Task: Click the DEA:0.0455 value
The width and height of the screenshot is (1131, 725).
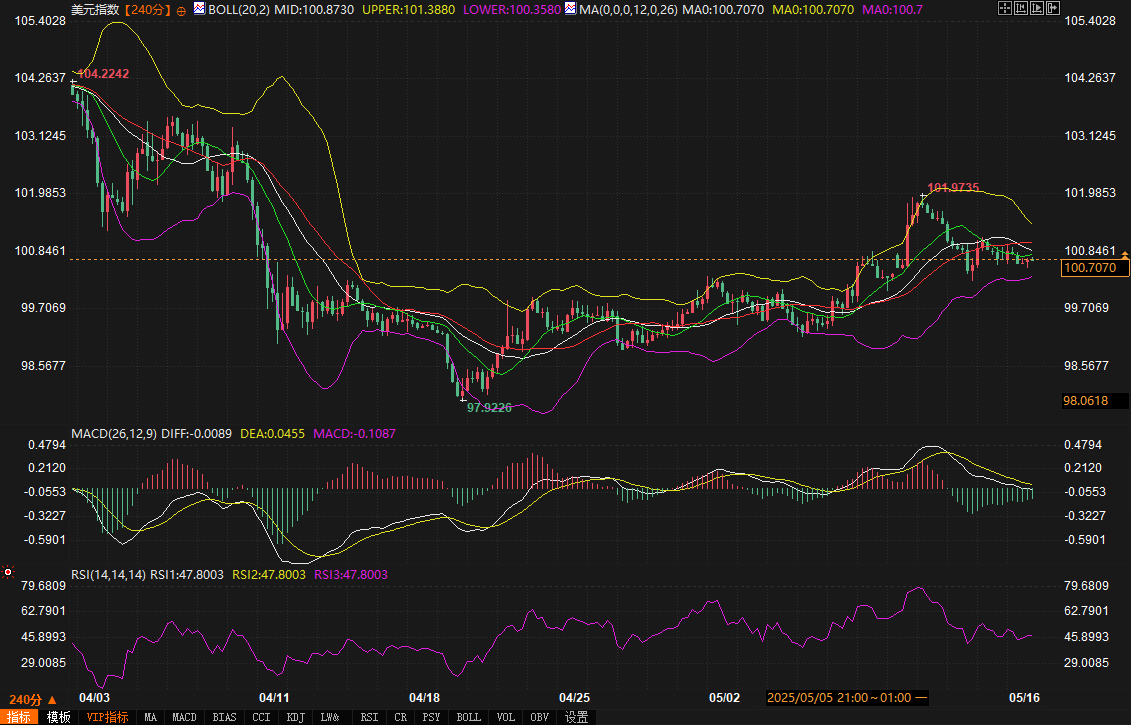Action: (272, 434)
